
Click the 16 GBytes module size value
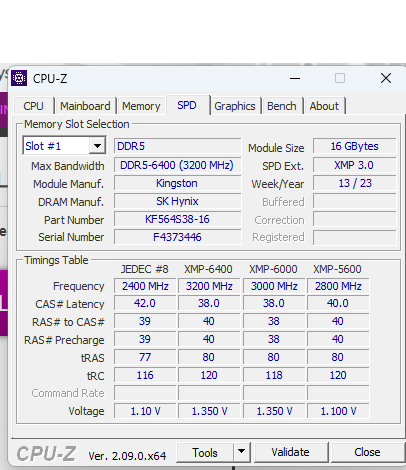click(x=355, y=146)
